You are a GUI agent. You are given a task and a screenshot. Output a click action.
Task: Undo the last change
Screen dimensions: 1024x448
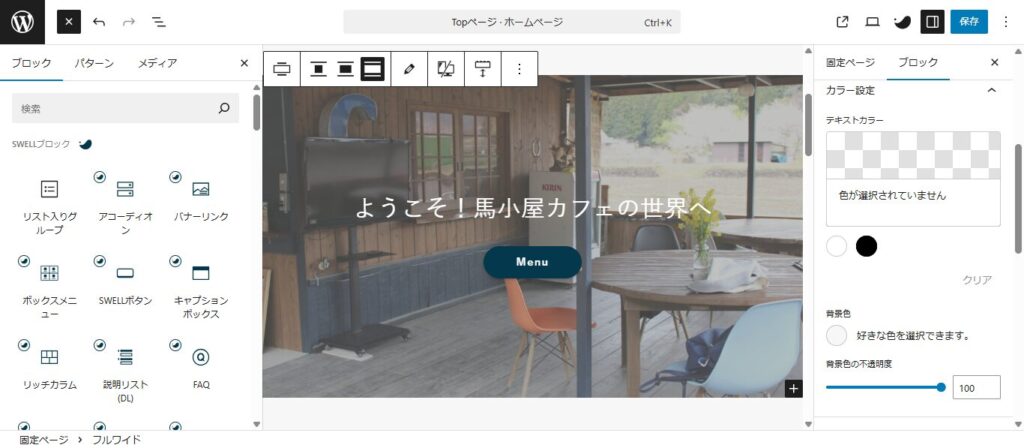point(99,22)
